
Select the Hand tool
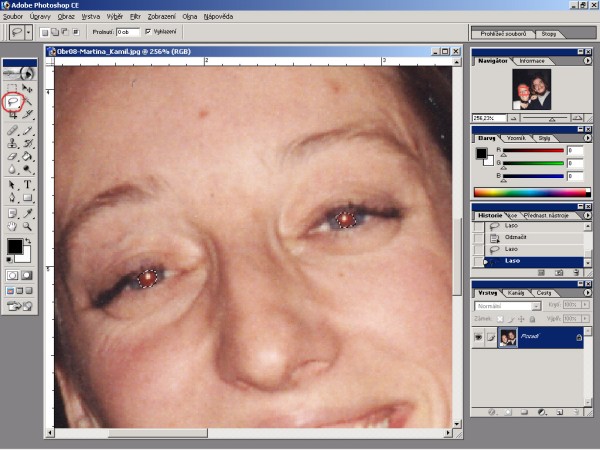(12, 227)
